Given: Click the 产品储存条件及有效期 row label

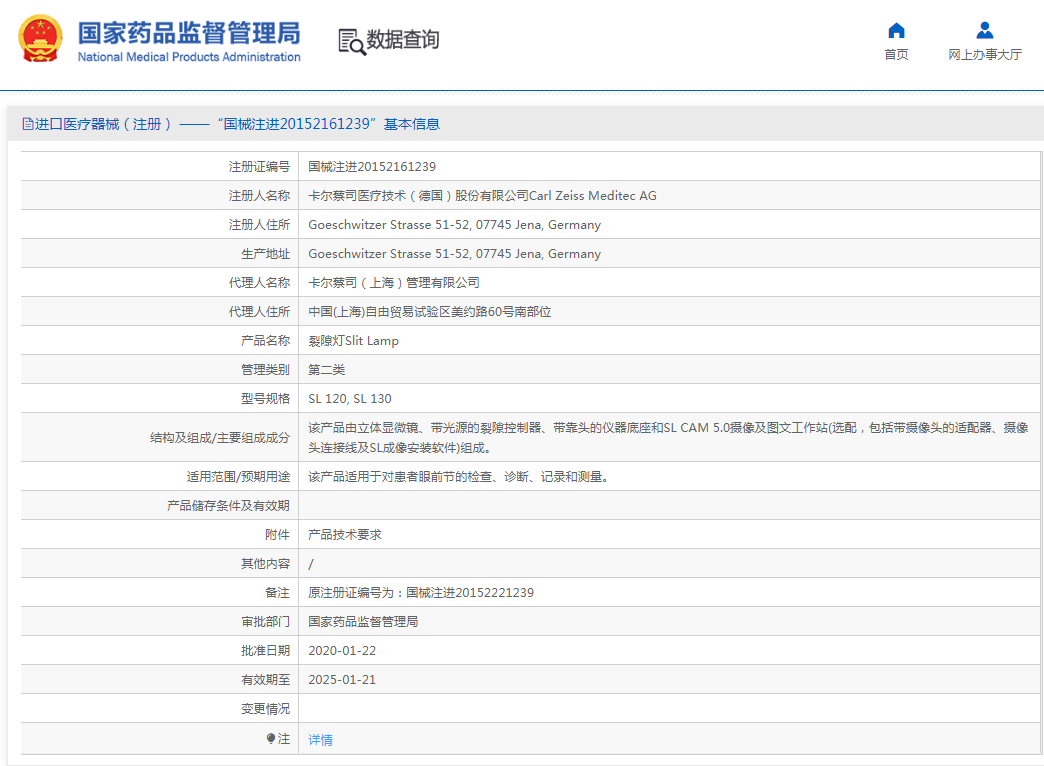Looking at the screenshot, I should pos(228,506).
